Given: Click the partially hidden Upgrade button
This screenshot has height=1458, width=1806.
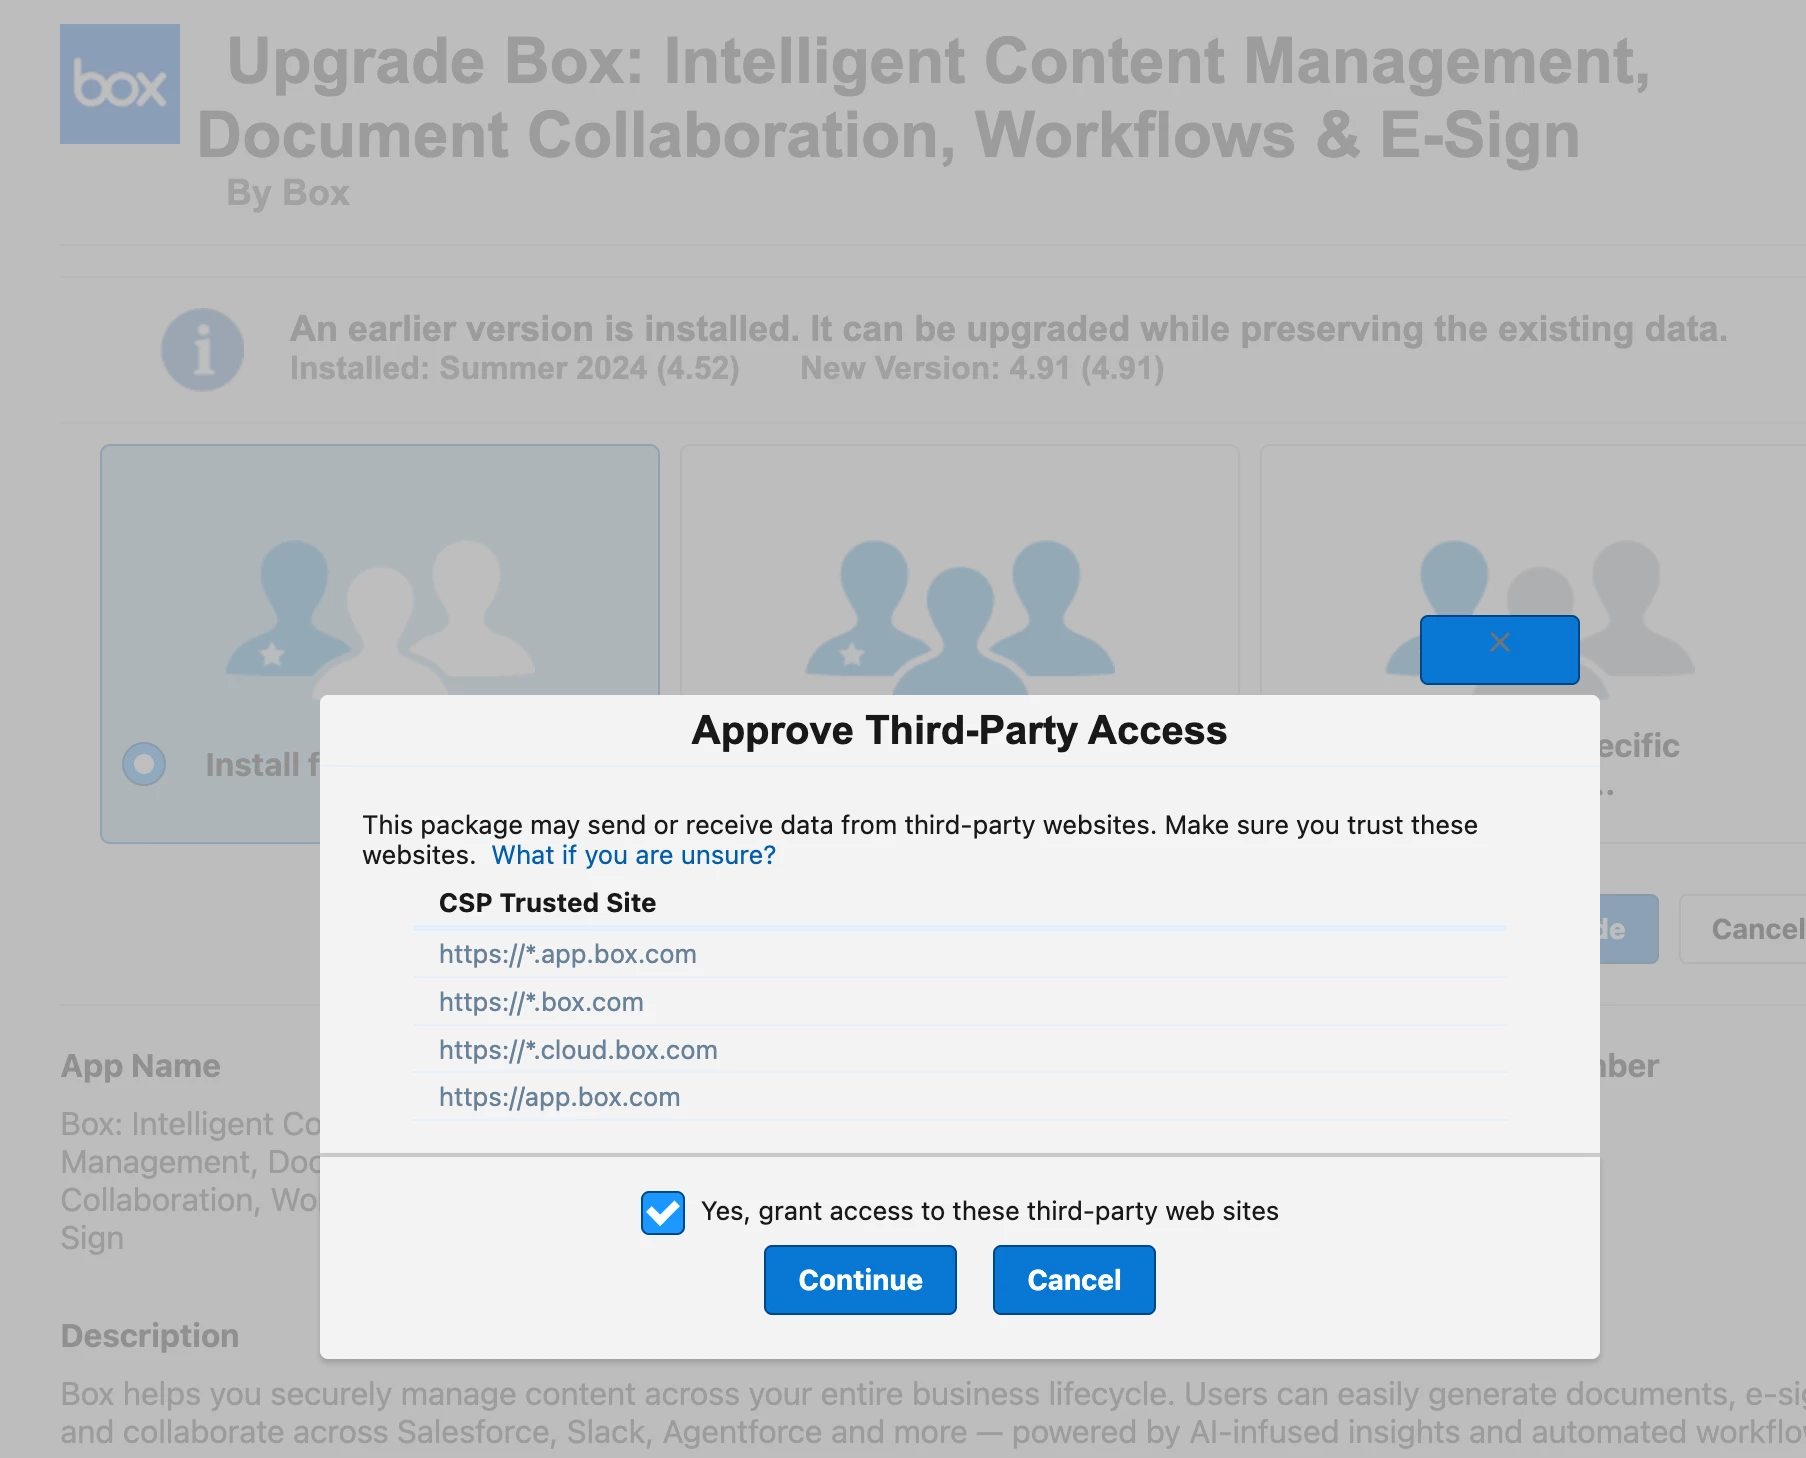Looking at the screenshot, I should (x=1629, y=929).
